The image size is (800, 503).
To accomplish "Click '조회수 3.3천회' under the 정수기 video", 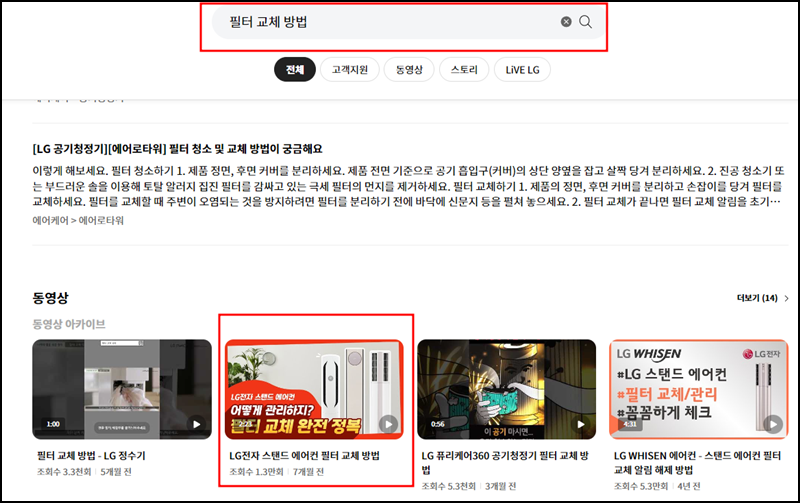I will (x=64, y=472).
